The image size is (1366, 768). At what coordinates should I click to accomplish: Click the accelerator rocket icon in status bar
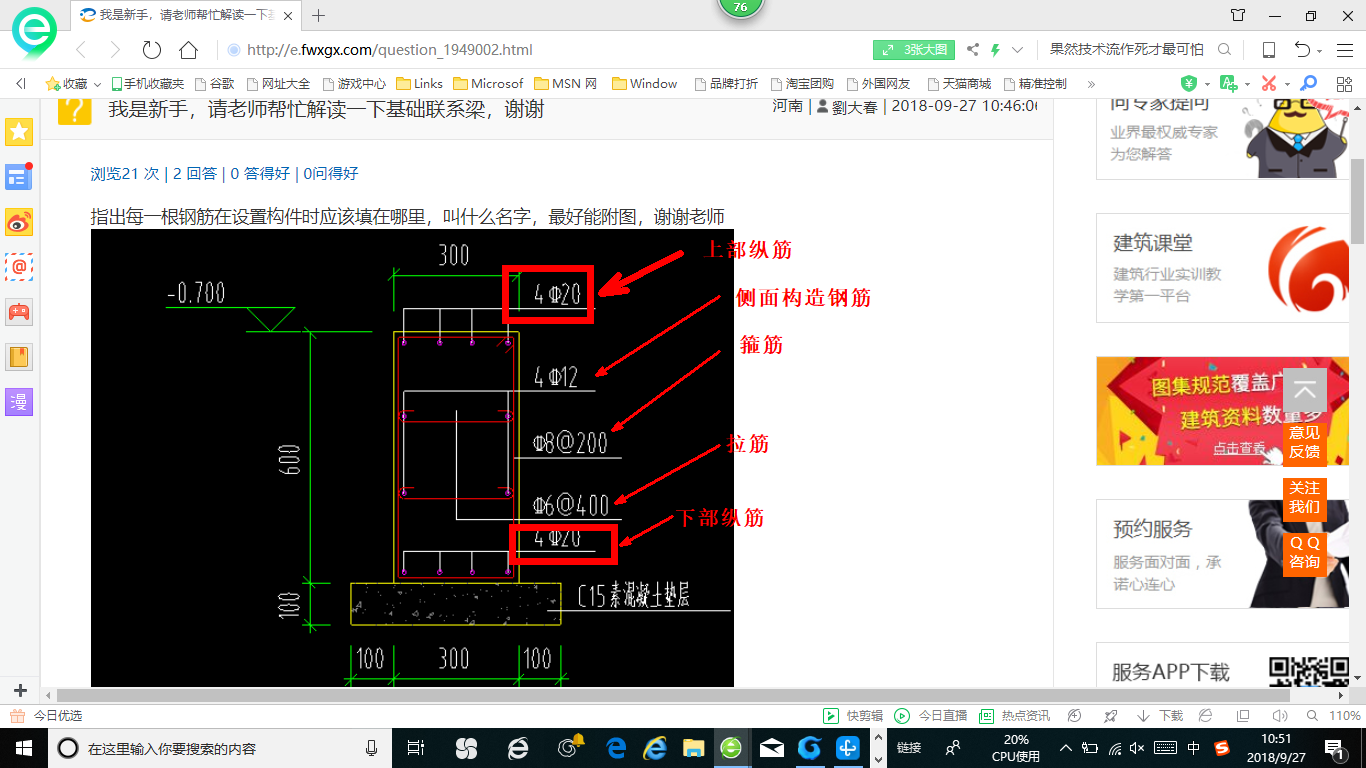coord(1110,716)
